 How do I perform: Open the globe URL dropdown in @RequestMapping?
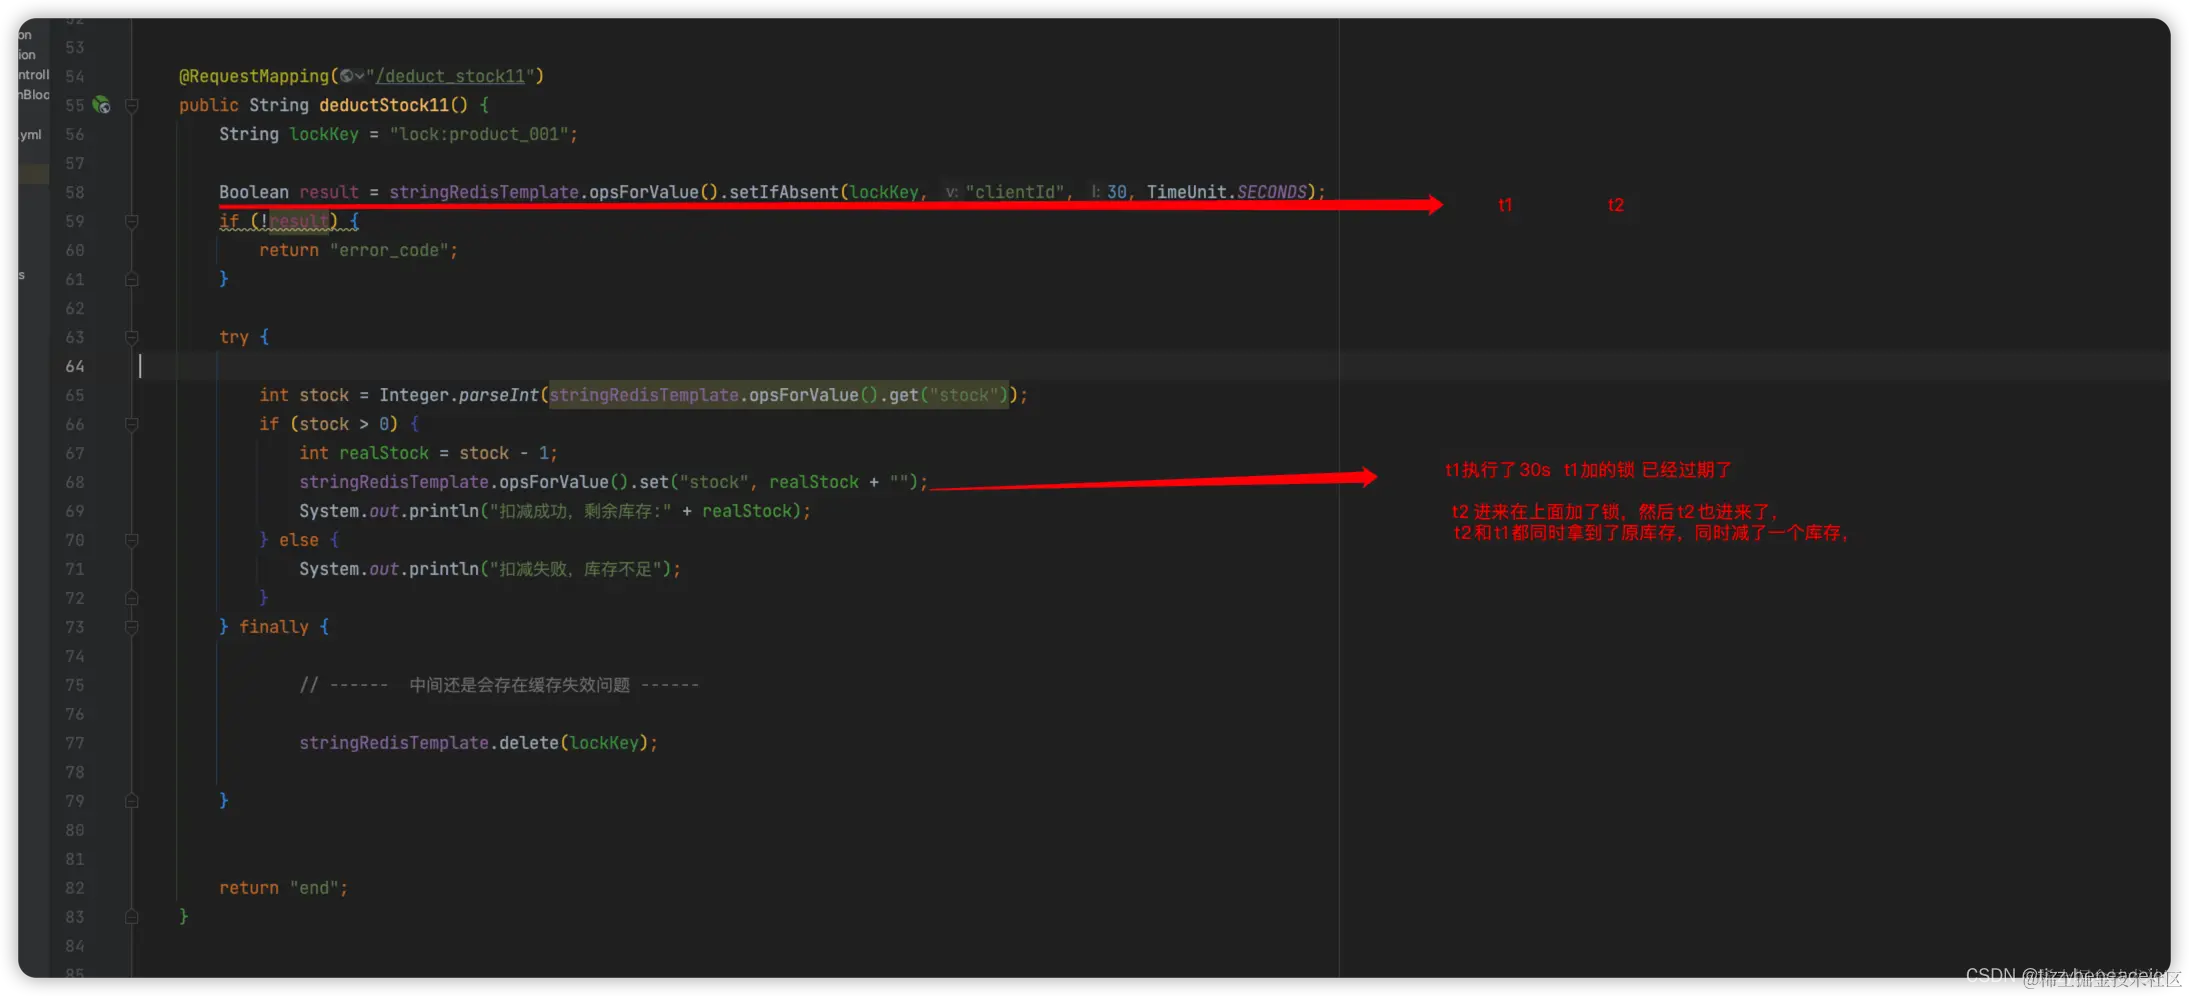tap(352, 76)
